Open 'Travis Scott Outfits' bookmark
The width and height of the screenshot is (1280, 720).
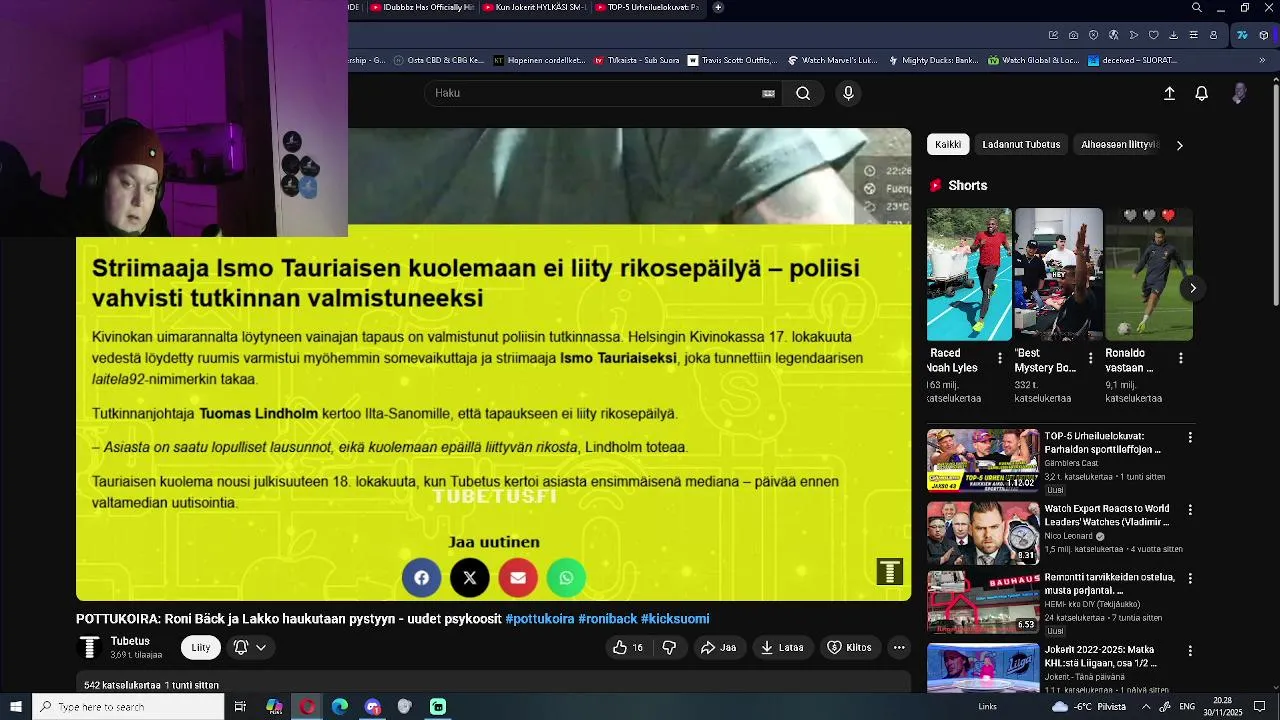pos(731,60)
